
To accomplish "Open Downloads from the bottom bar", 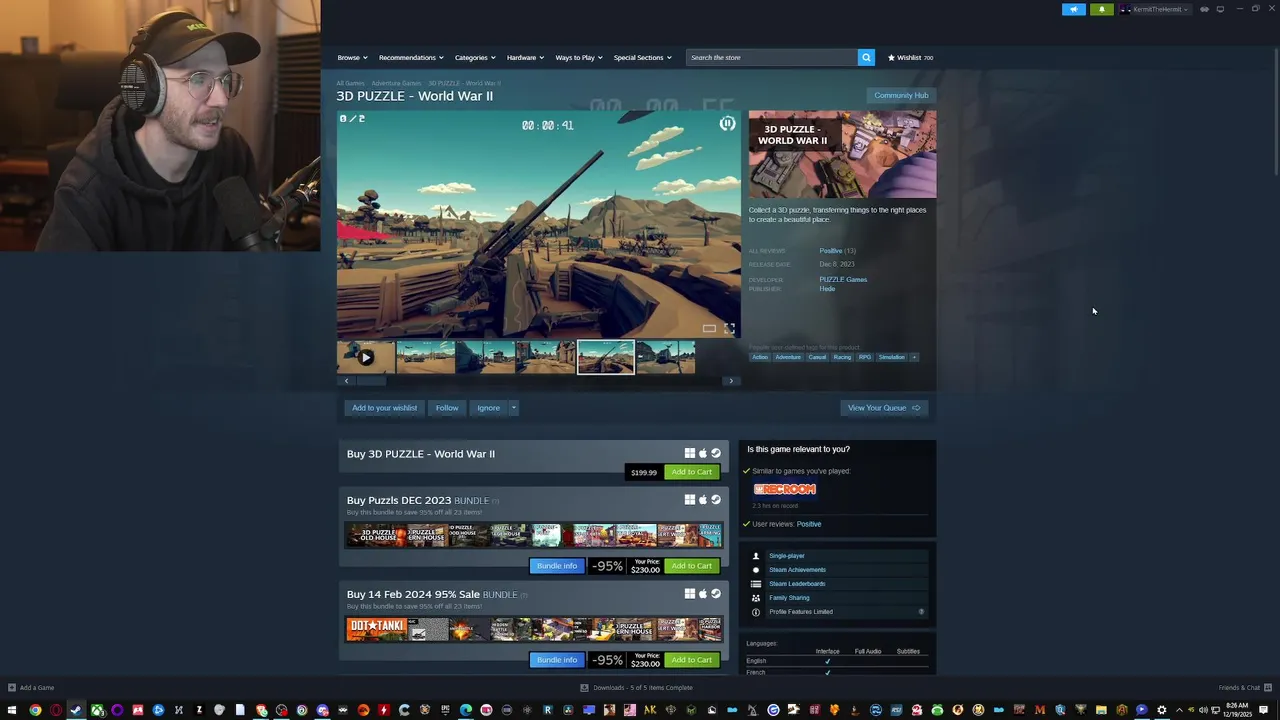I will [636, 687].
